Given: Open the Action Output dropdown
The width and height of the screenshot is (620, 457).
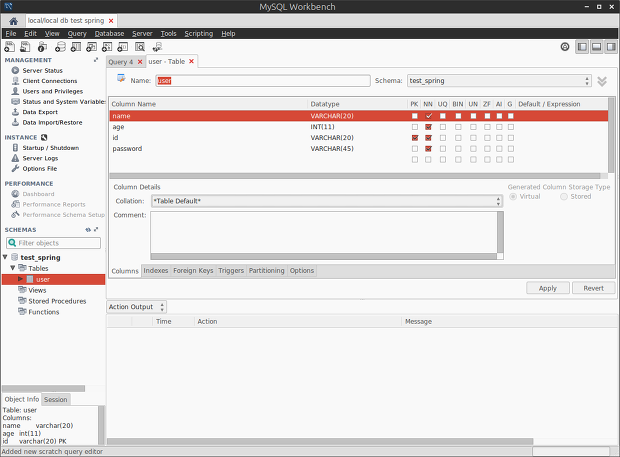Looking at the screenshot, I should tap(136, 307).
